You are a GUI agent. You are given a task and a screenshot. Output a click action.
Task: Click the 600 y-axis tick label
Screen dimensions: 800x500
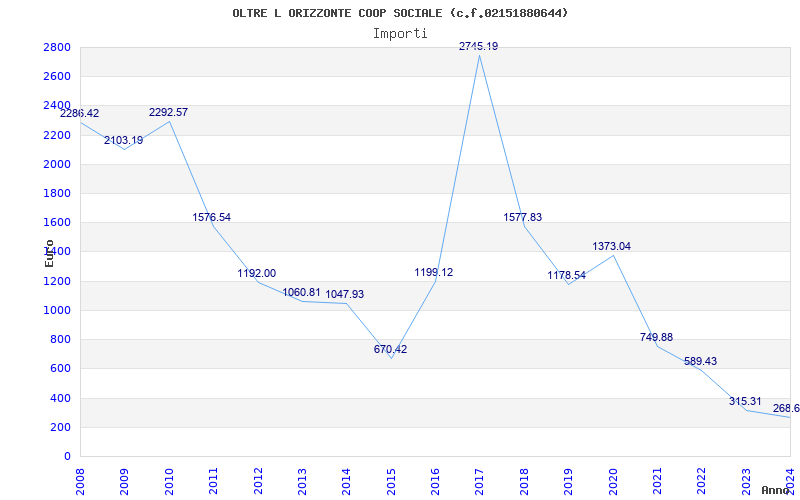[60, 368]
